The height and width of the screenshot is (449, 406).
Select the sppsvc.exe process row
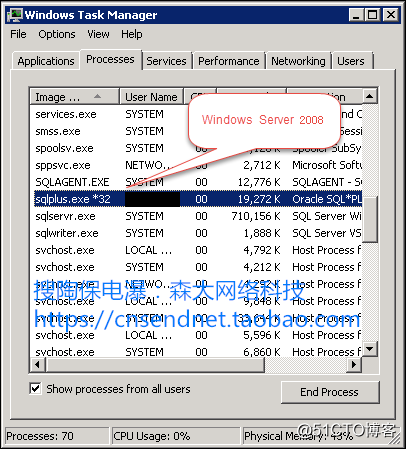tap(196, 165)
